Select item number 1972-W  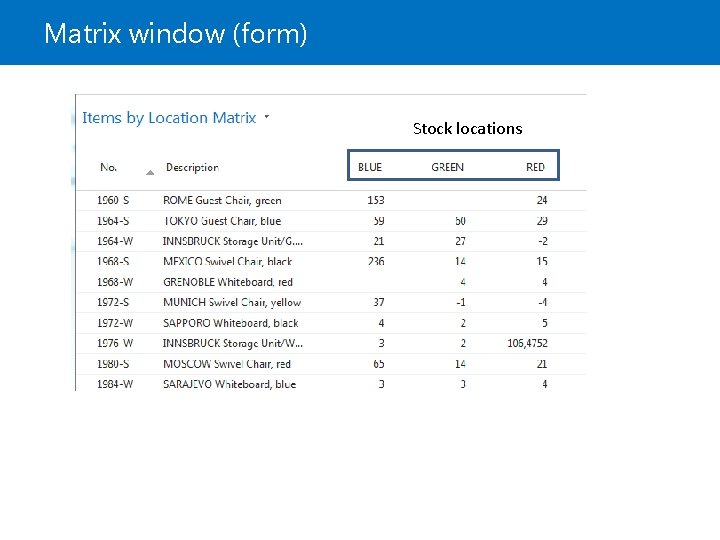115,323
